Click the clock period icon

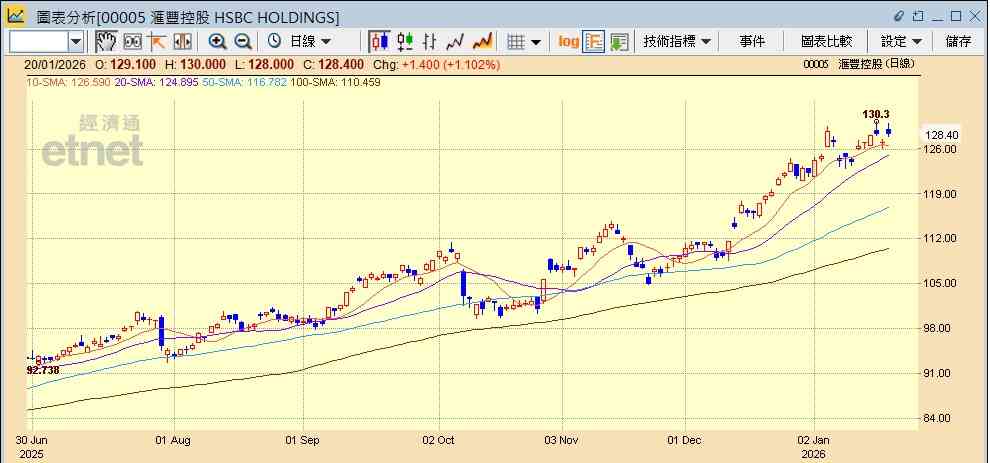275,42
